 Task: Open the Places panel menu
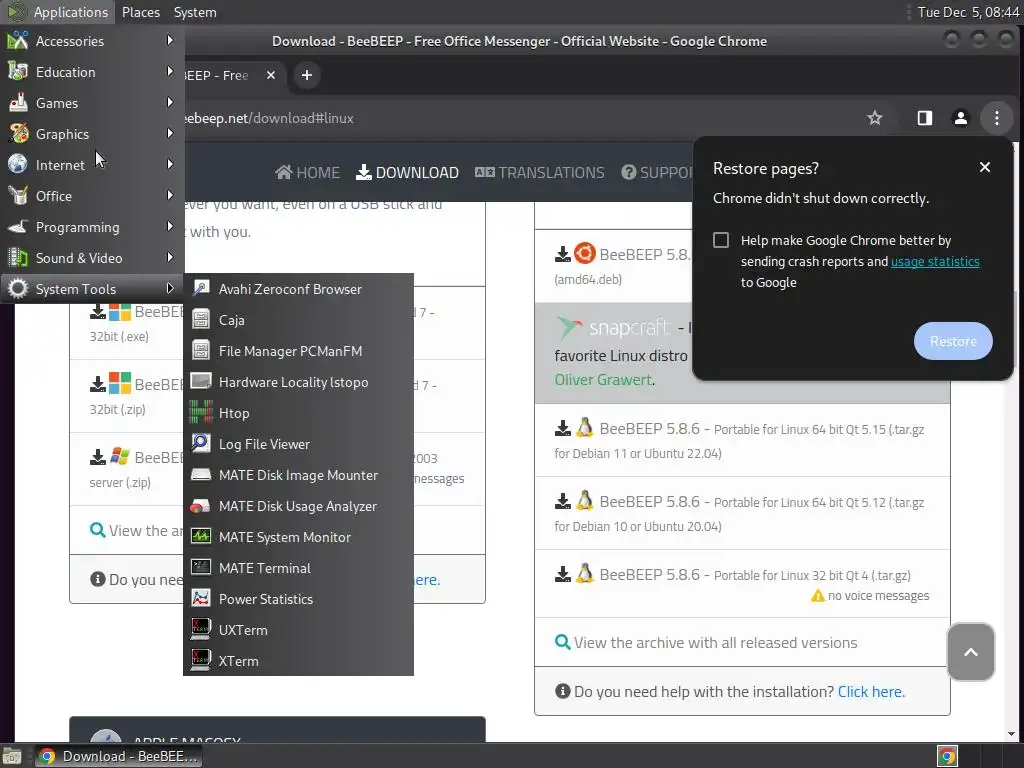140,12
